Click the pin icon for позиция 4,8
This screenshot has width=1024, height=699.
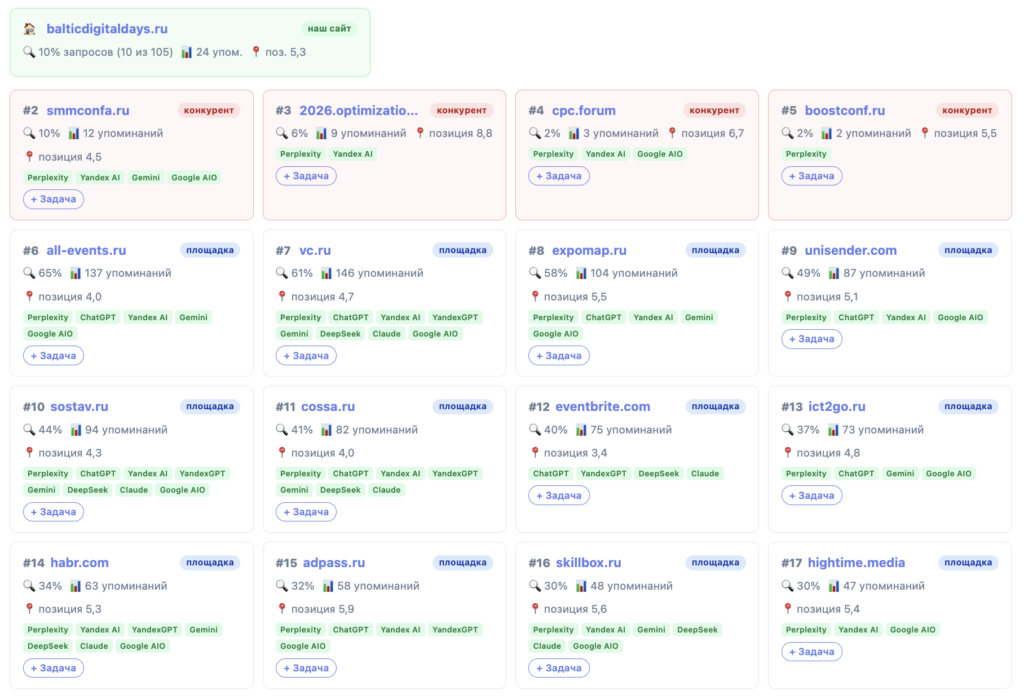[788, 452]
